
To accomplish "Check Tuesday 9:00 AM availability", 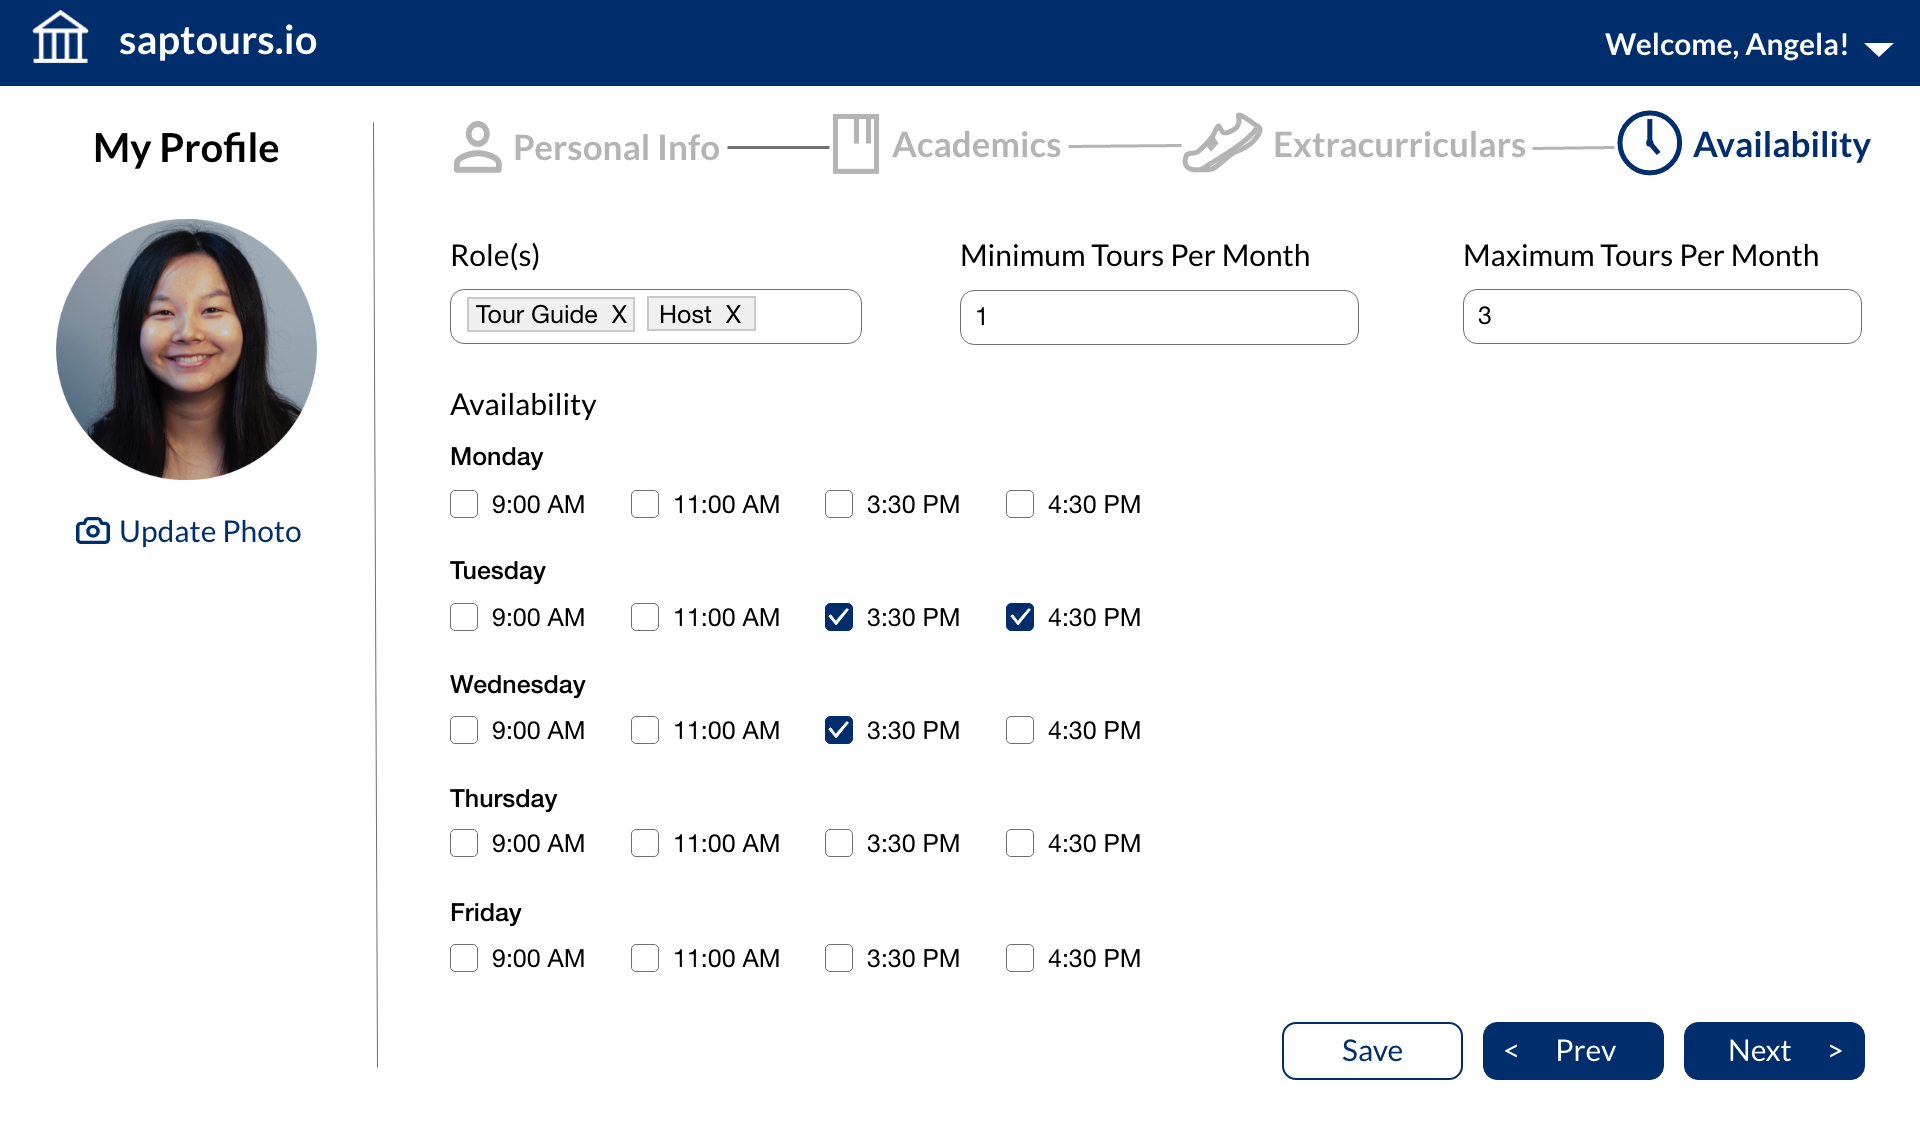I will [464, 617].
